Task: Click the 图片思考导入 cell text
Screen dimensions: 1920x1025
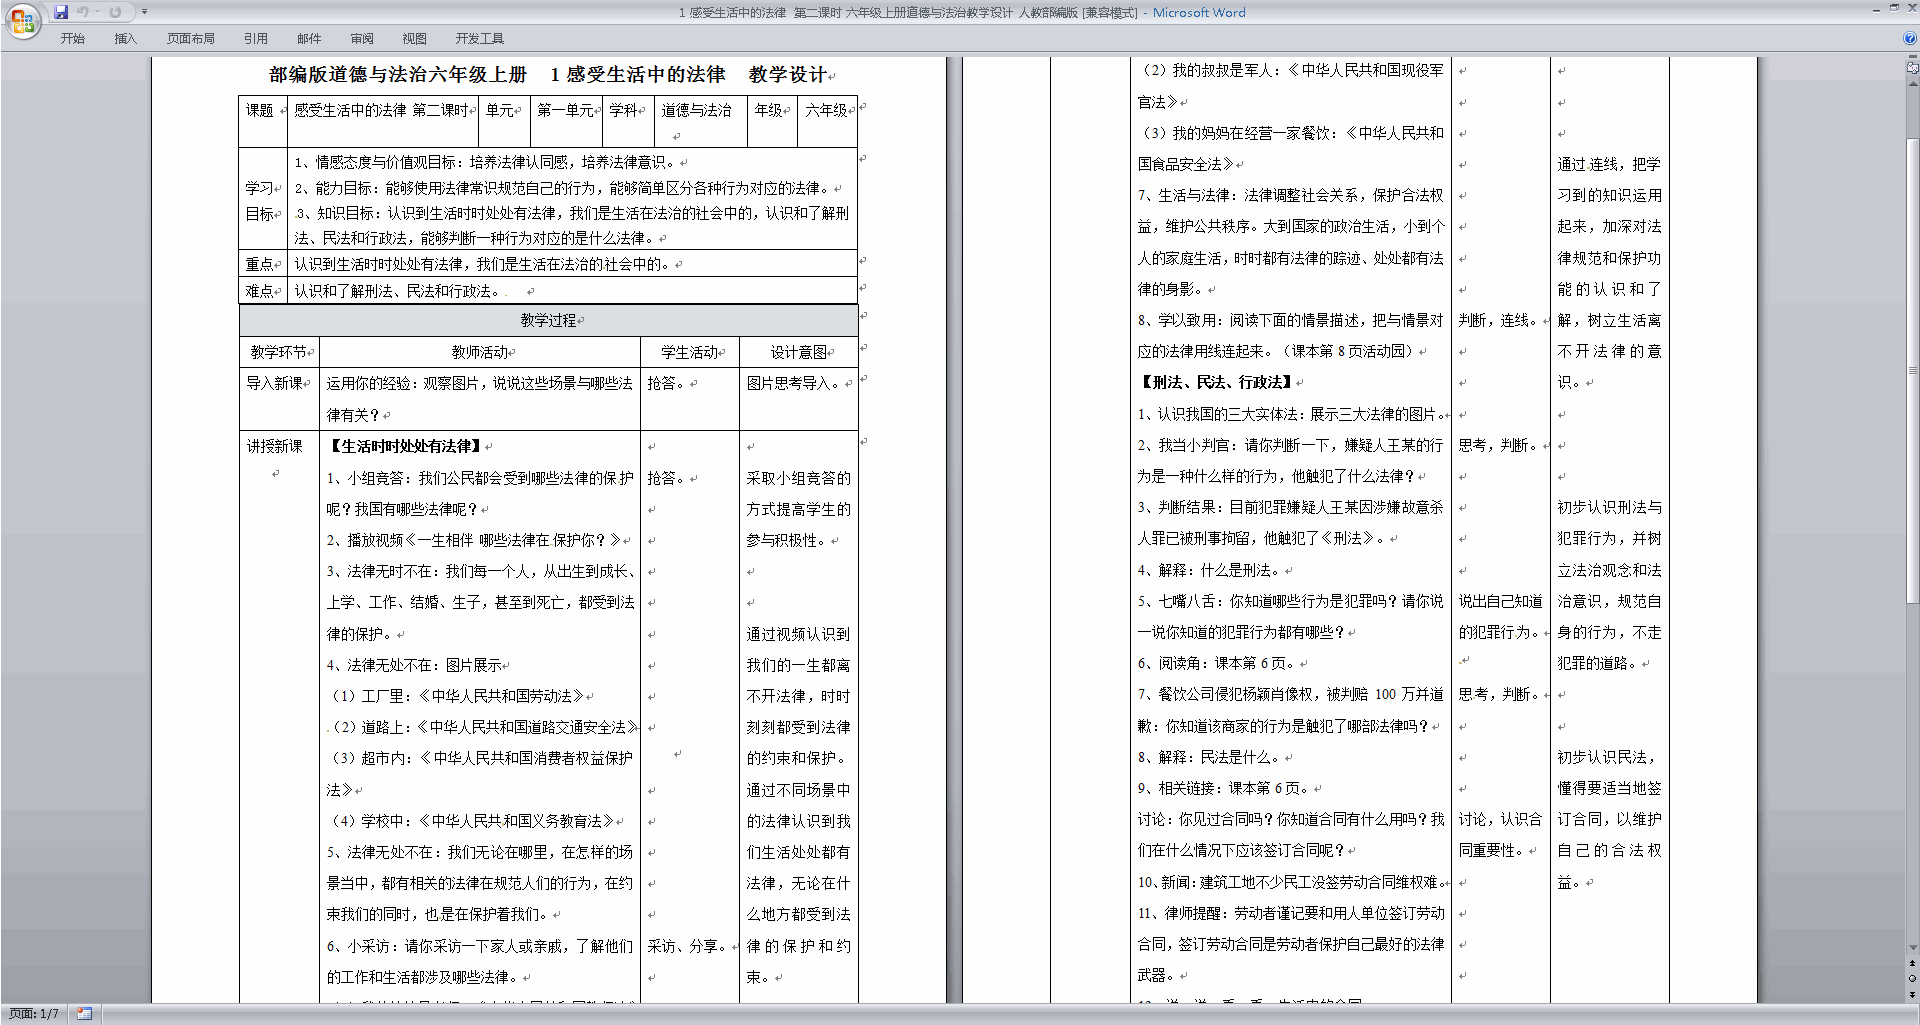Action: click(796, 383)
